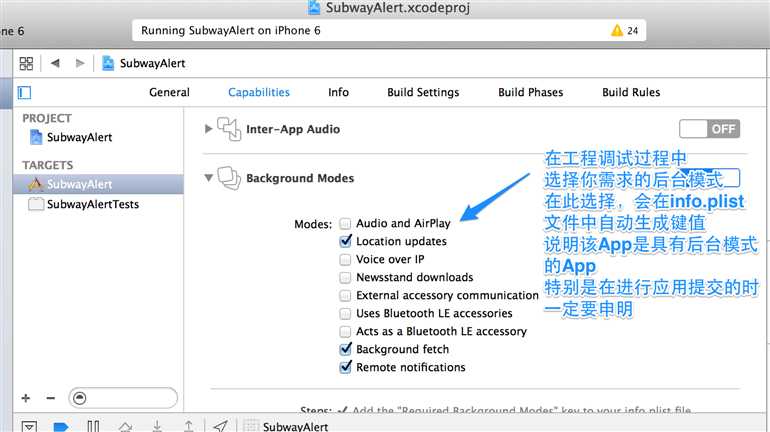Uncheck Background fetch mode

coord(345,349)
